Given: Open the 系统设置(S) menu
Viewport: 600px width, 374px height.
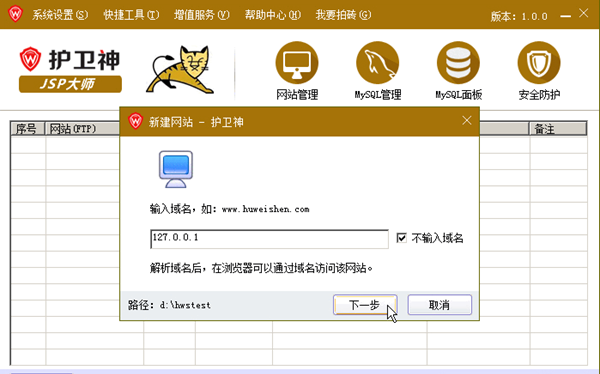Looking at the screenshot, I should tap(60, 15).
